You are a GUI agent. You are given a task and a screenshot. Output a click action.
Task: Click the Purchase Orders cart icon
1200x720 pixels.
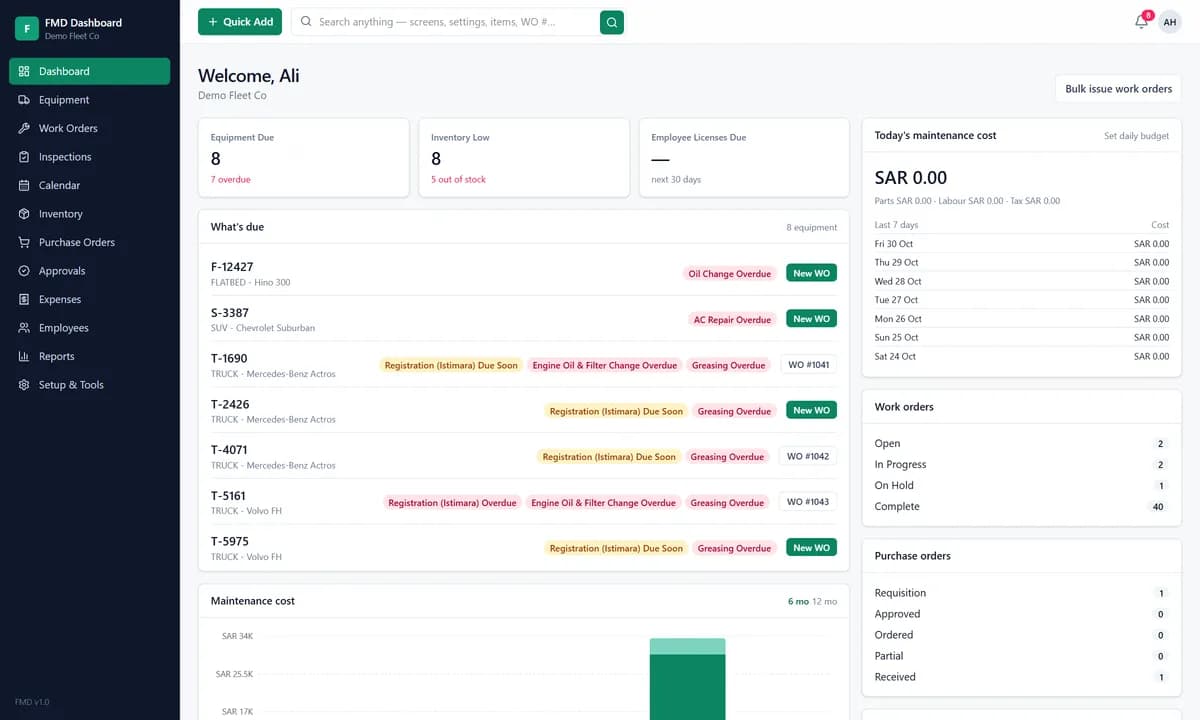(24, 242)
